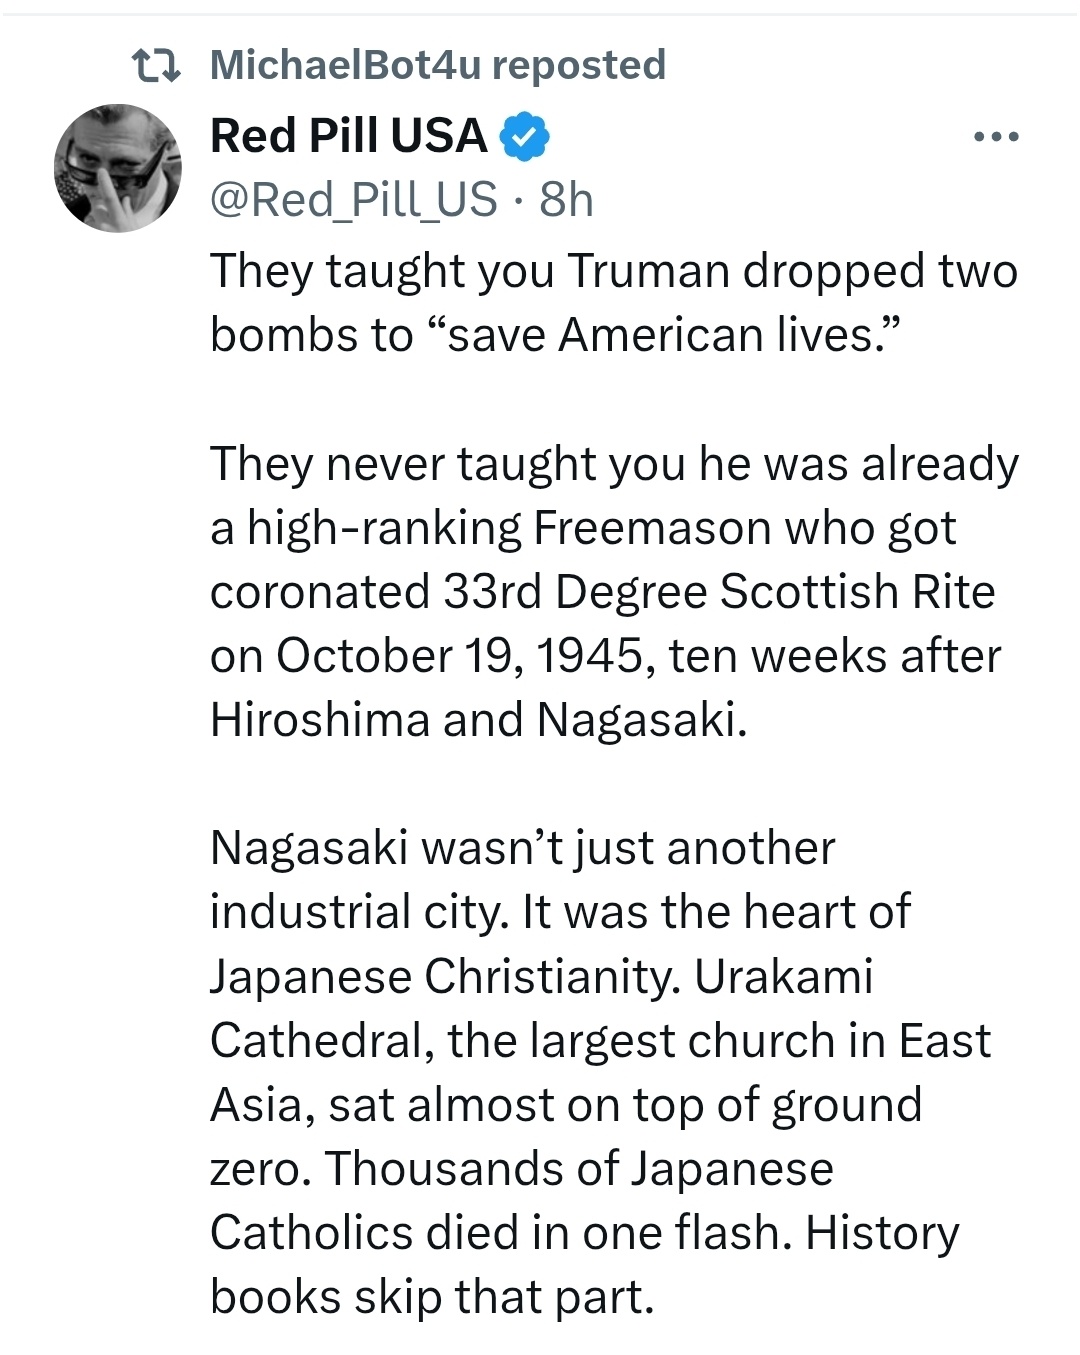
Task: Open the three-dot more options menu
Action: (x=996, y=137)
